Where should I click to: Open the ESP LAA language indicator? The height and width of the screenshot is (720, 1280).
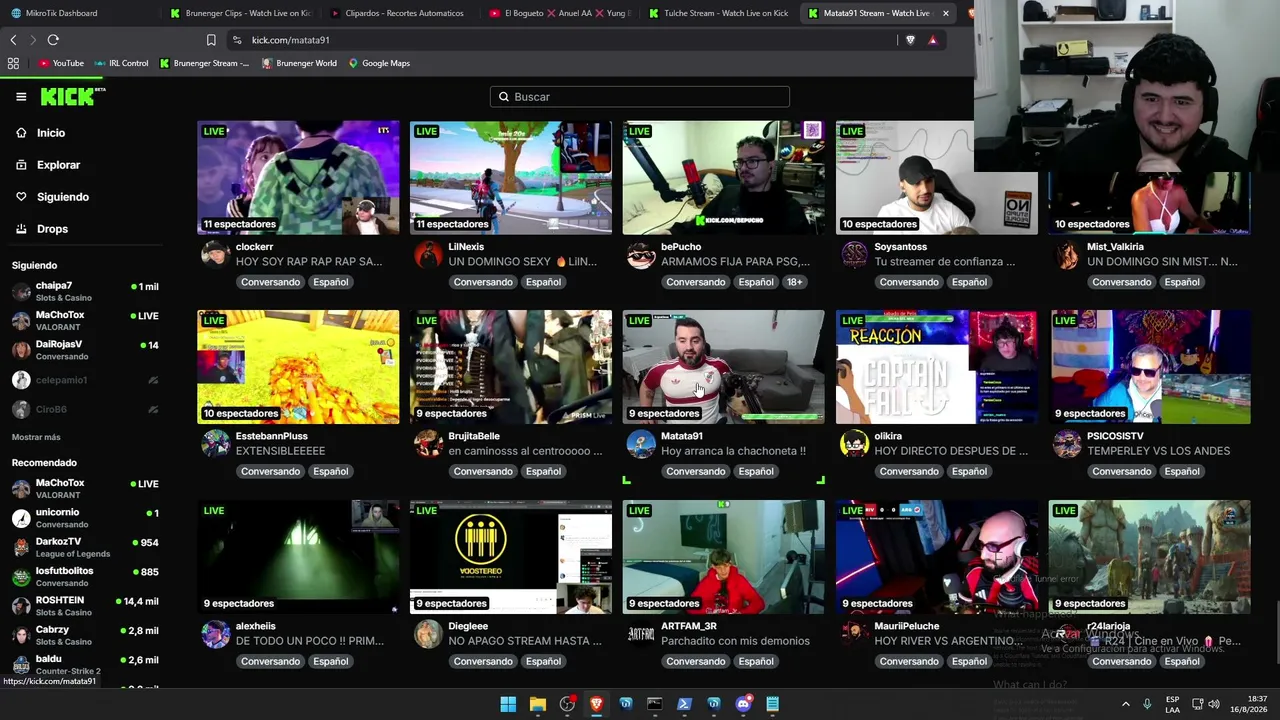(1173, 704)
